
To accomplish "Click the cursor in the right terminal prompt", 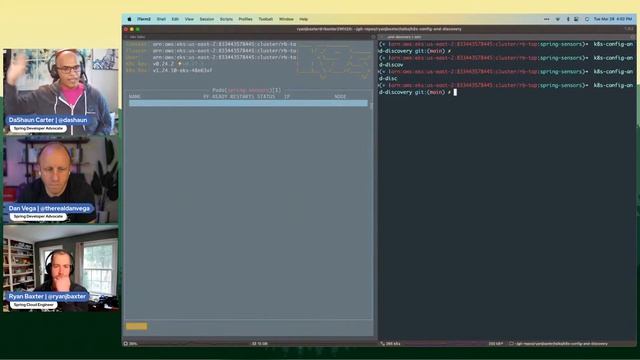I will pos(455,92).
